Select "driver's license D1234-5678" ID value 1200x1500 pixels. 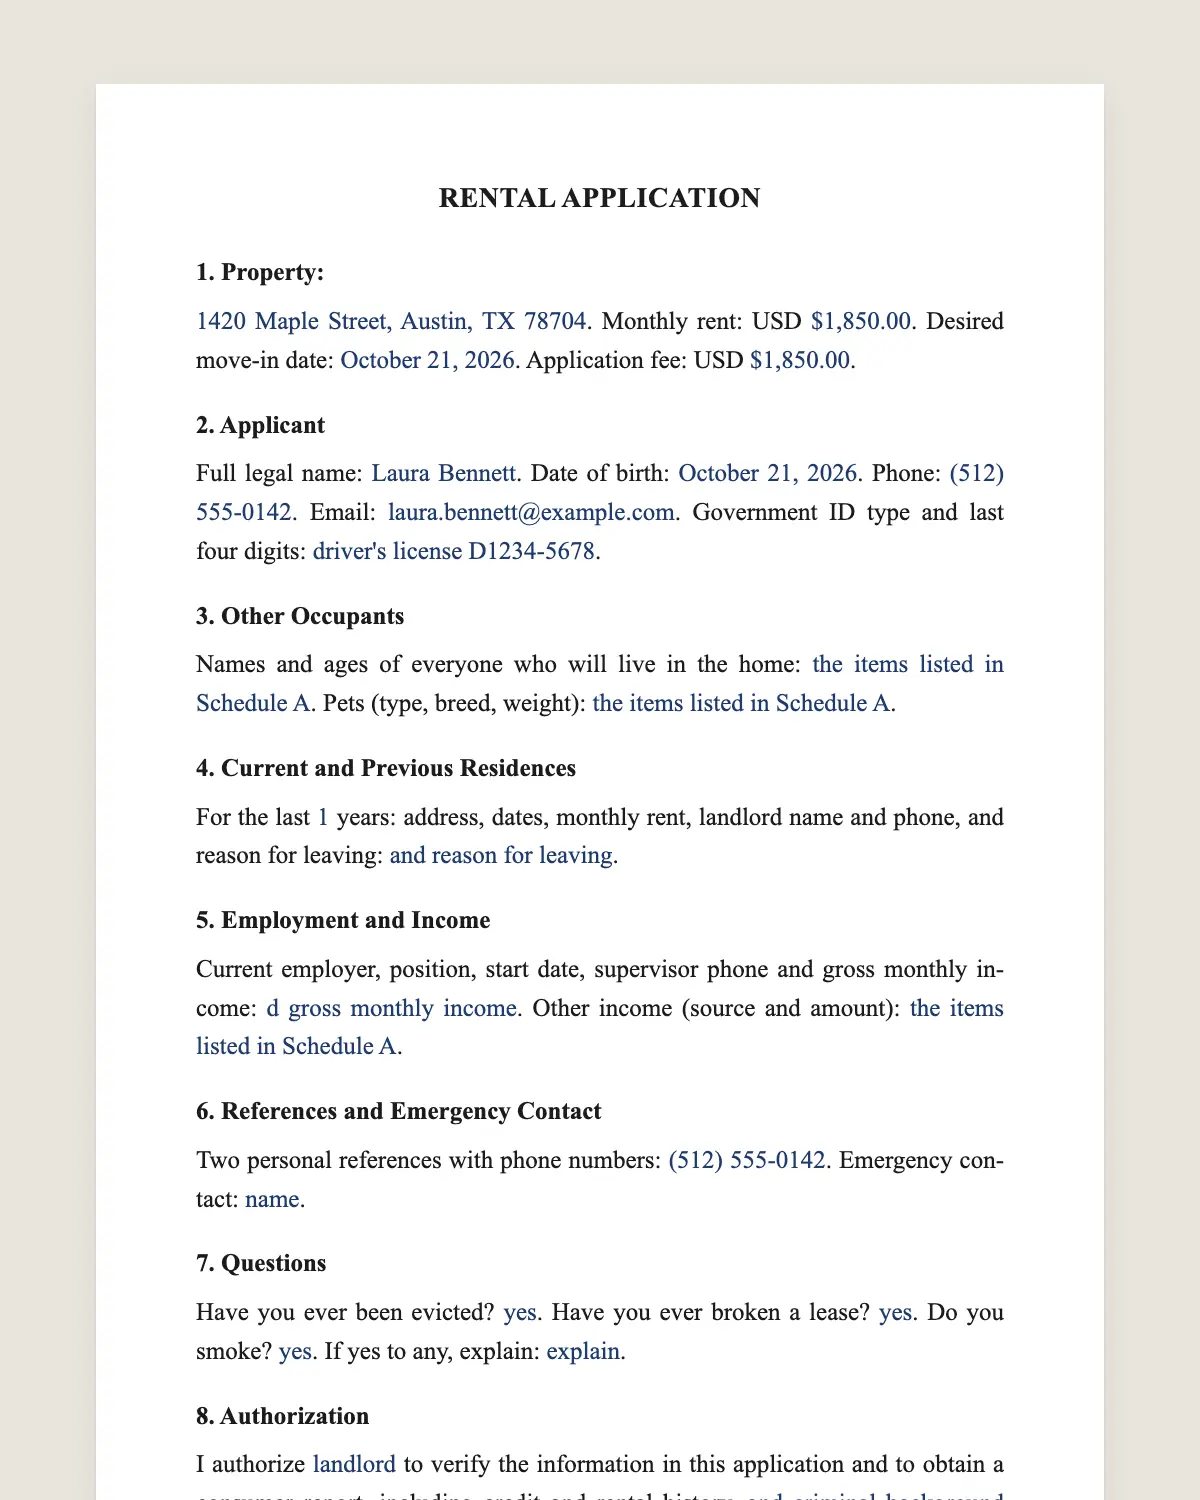coord(454,551)
